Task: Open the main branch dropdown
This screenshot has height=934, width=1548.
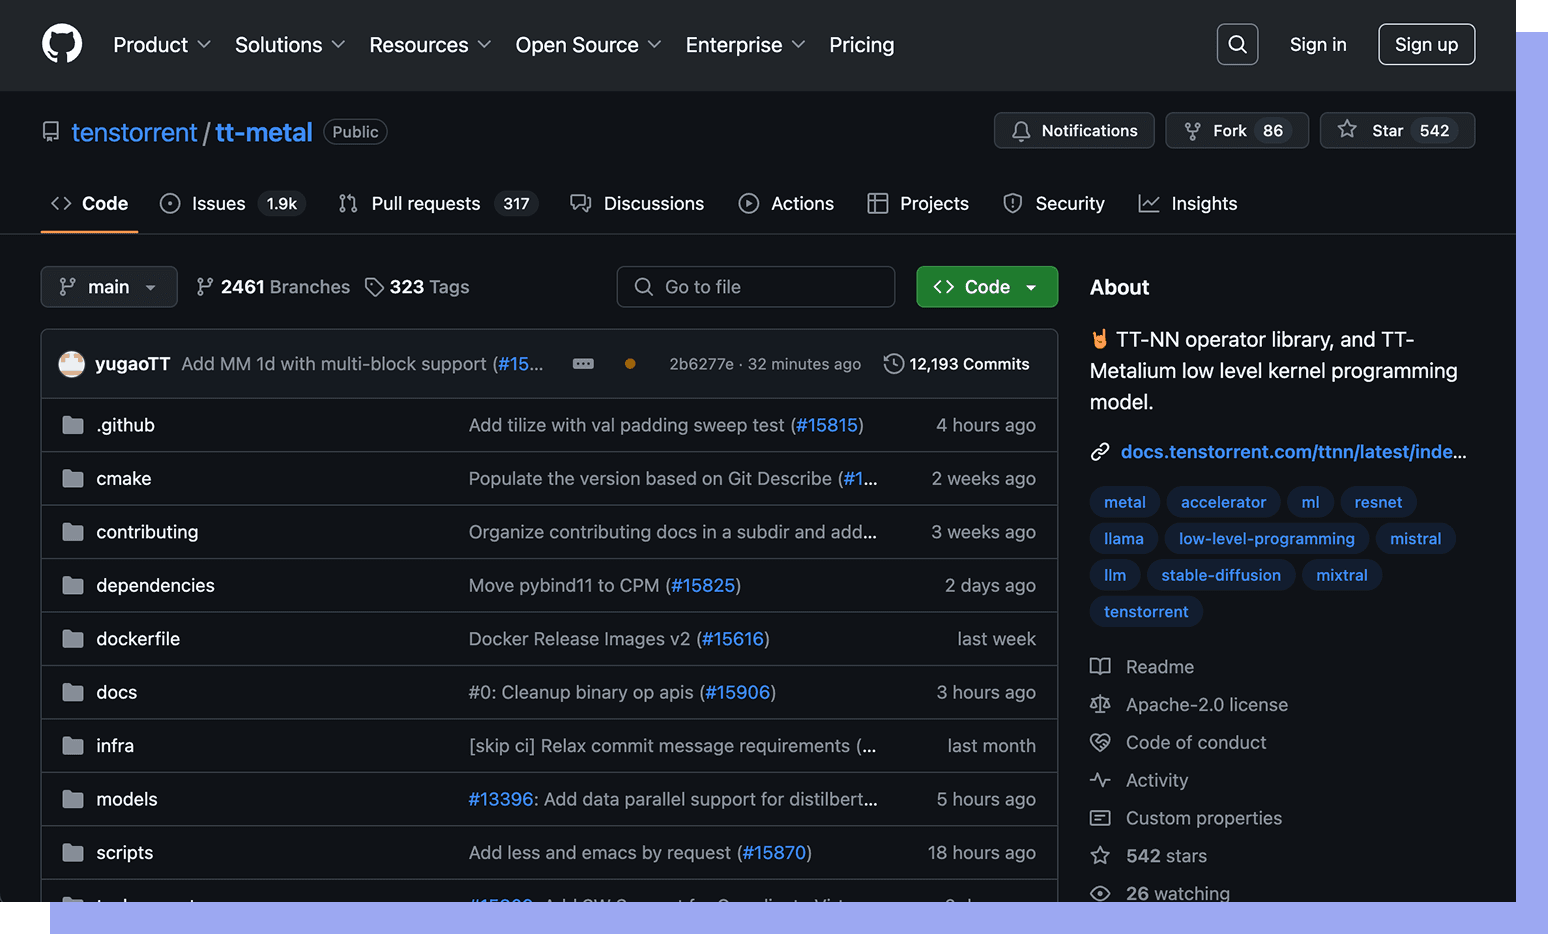Action: click(x=109, y=287)
